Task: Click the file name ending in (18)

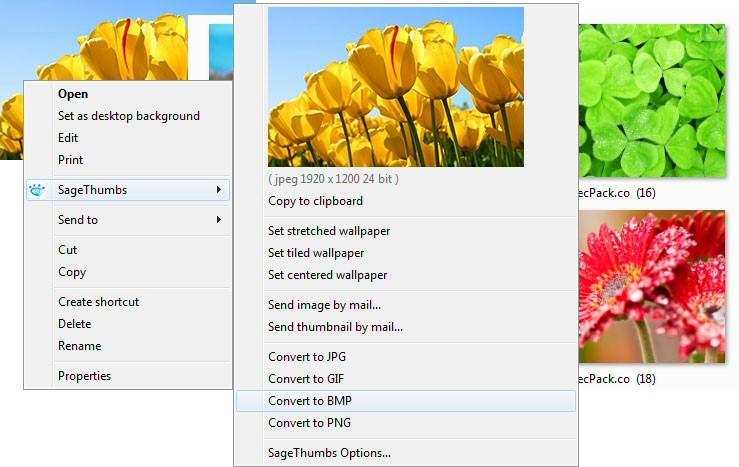Action: pyautogui.click(x=617, y=379)
